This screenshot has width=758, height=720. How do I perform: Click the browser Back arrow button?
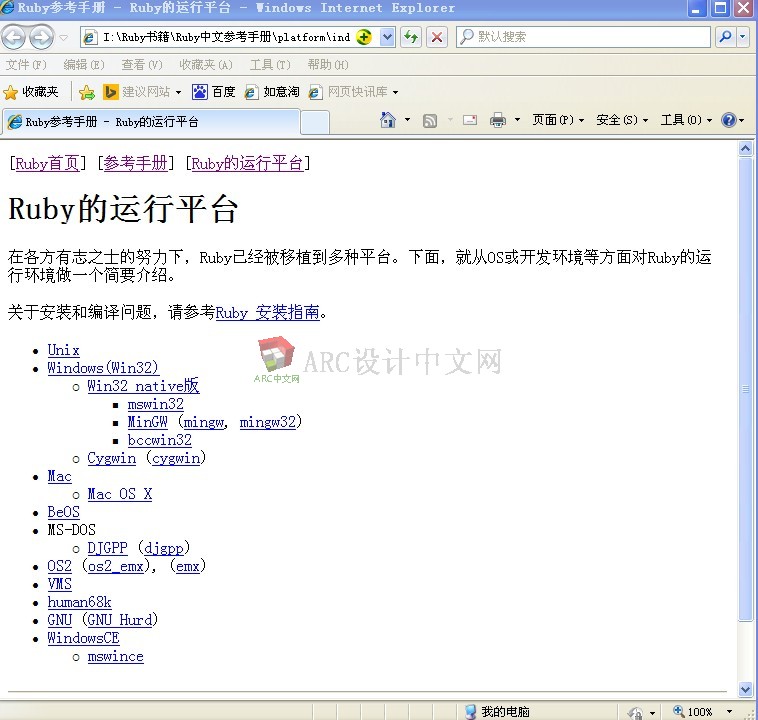(x=14, y=37)
